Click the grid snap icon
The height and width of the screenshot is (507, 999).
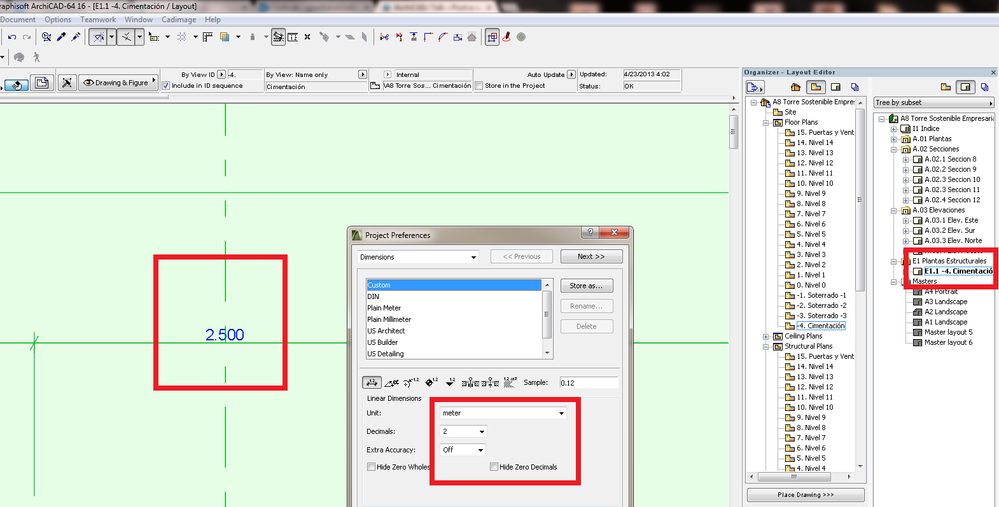182,37
